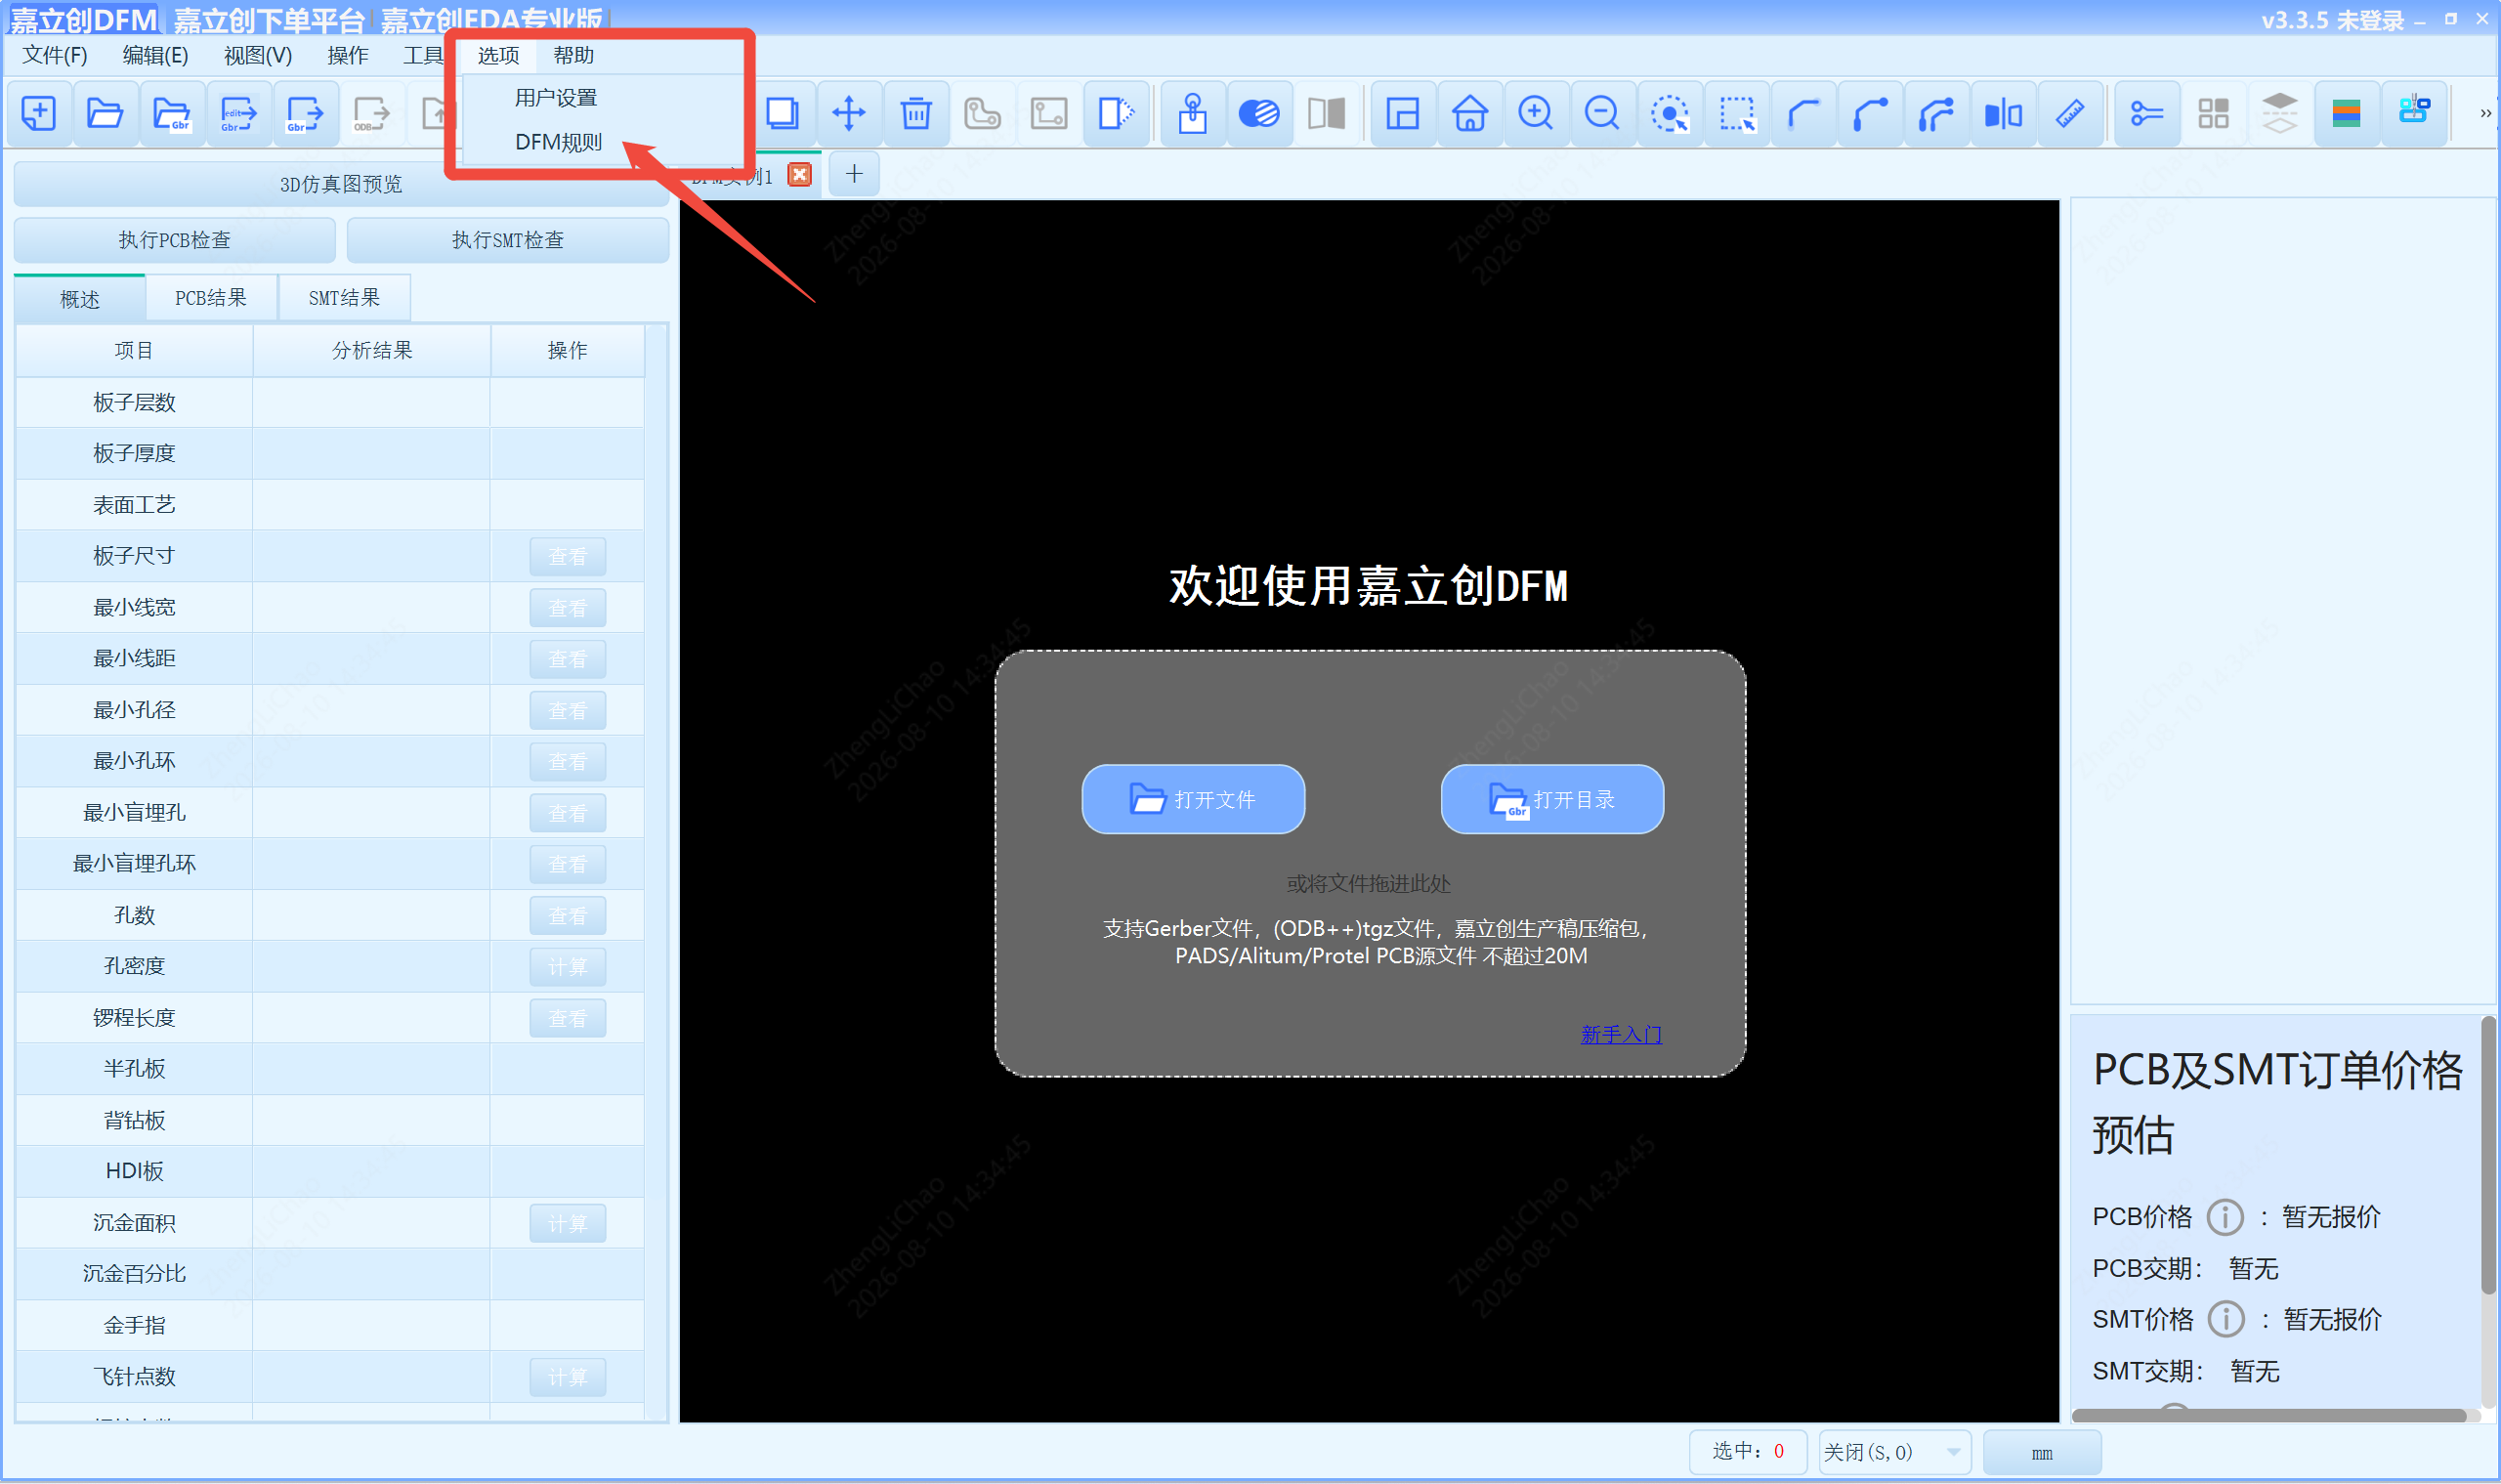Close the DFM document tab
The image size is (2501, 1484).
point(799,175)
